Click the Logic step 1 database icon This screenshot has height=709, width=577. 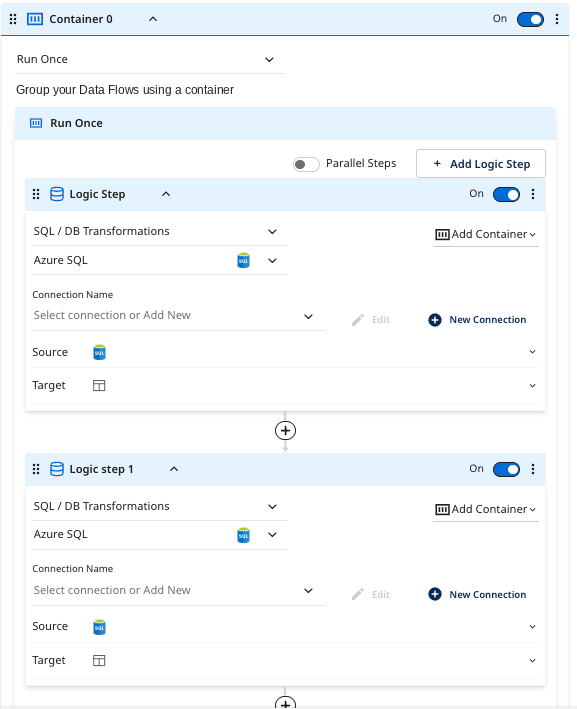coord(57,469)
